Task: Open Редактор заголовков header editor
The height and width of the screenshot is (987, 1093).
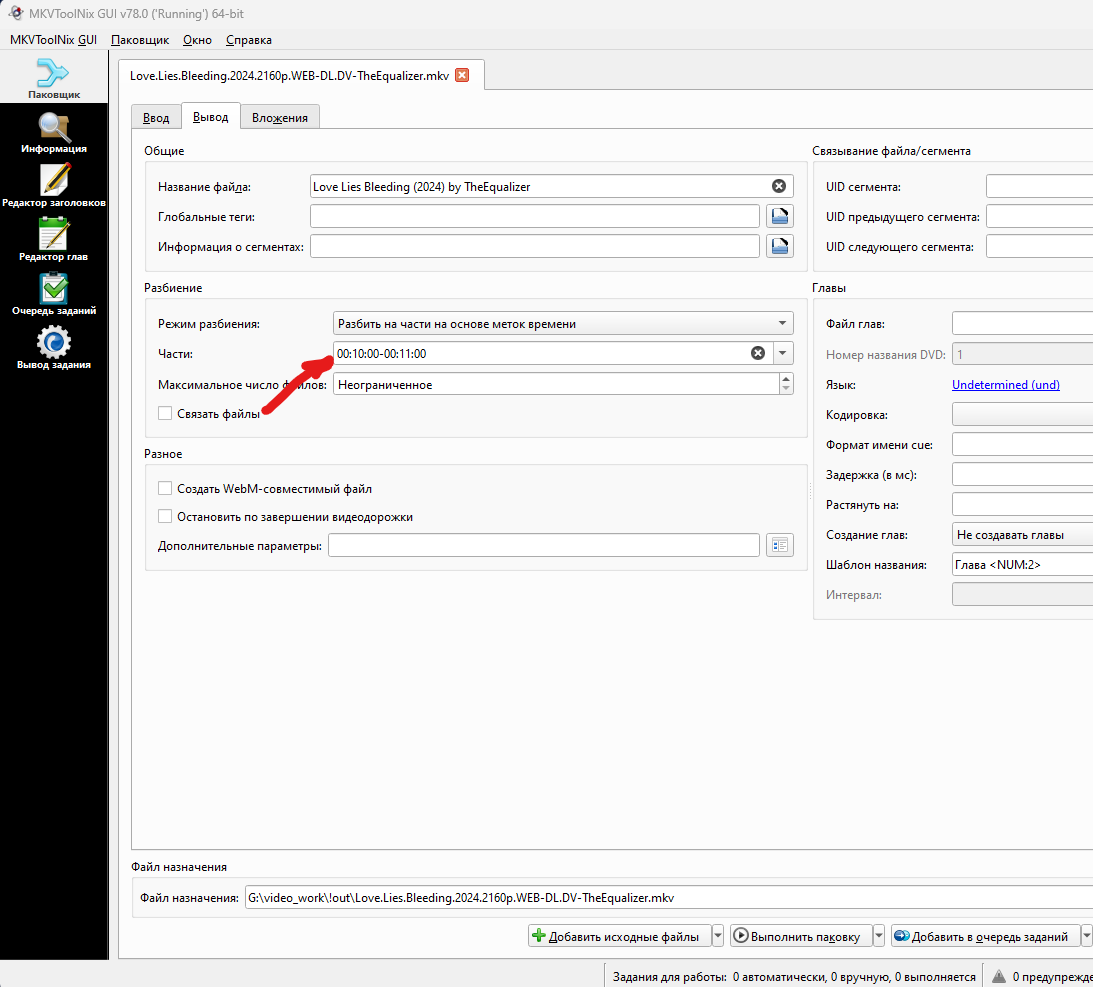Action: [x=53, y=187]
